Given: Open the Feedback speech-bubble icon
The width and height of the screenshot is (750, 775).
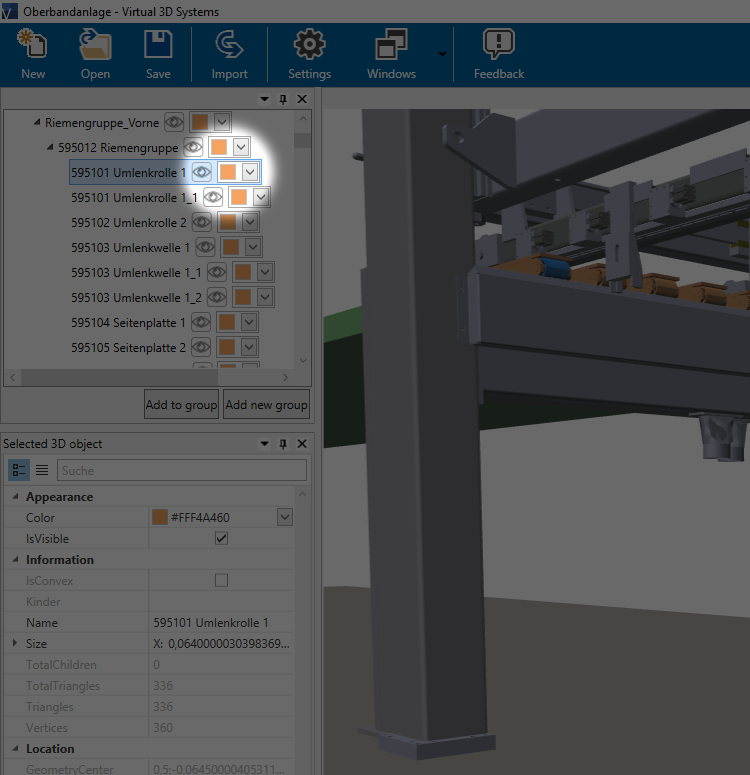Looking at the screenshot, I should point(498,44).
